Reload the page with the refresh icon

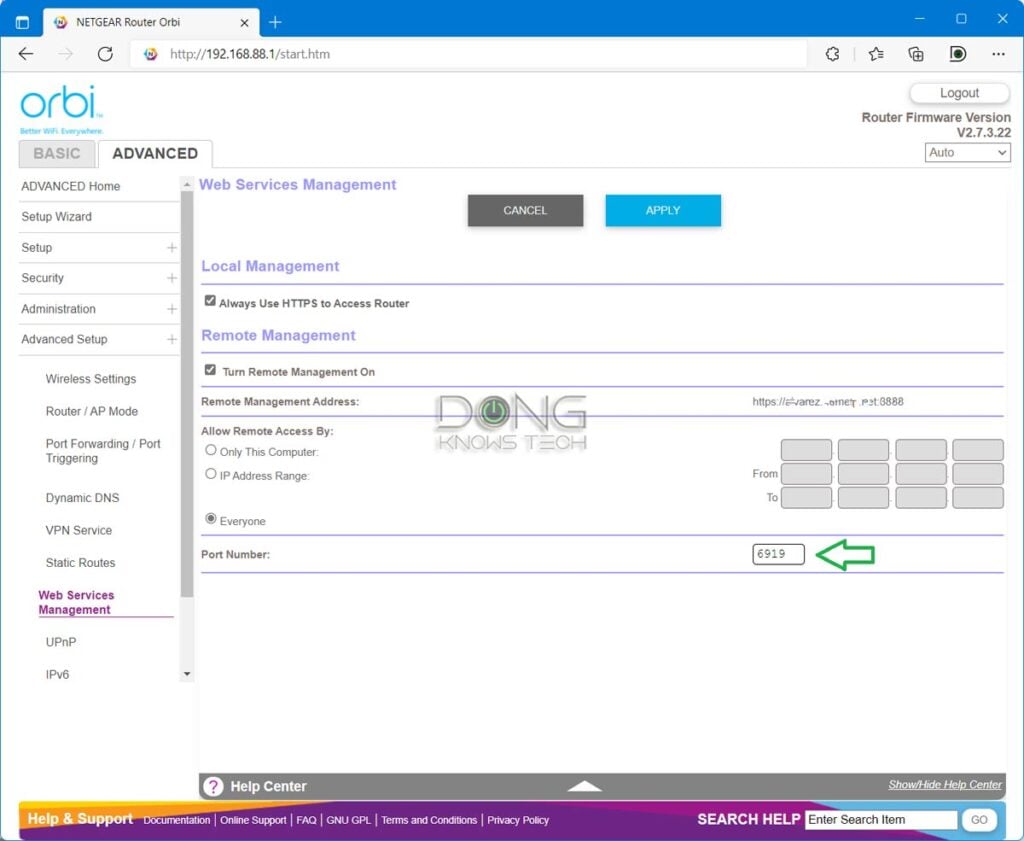click(x=105, y=54)
